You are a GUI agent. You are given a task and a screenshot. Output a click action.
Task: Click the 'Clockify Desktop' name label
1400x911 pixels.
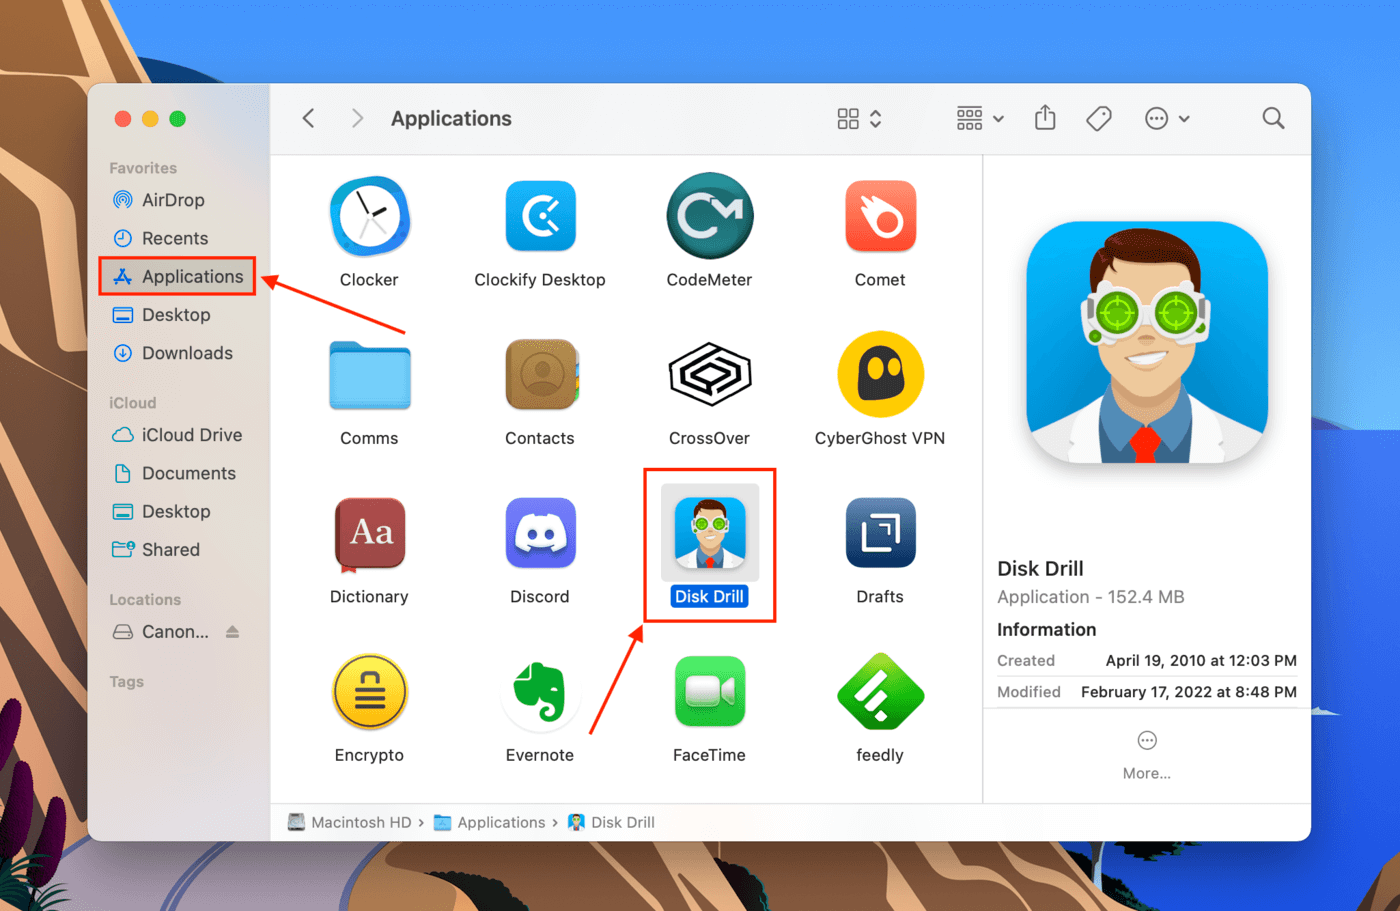tap(540, 280)
